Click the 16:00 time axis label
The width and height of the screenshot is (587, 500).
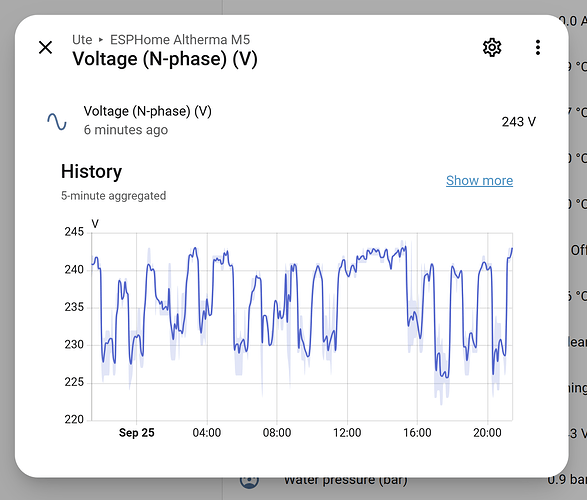tap(417, 433)
